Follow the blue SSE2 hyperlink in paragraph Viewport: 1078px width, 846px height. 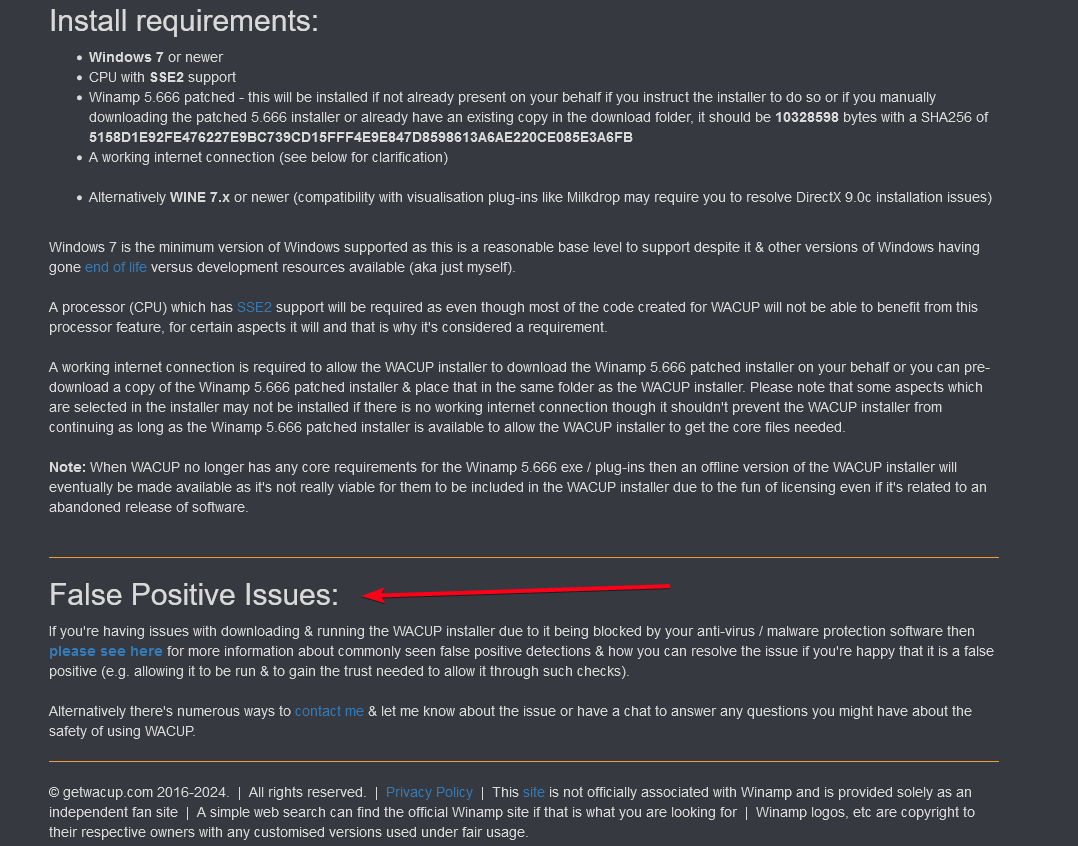(x=254, y=307)
